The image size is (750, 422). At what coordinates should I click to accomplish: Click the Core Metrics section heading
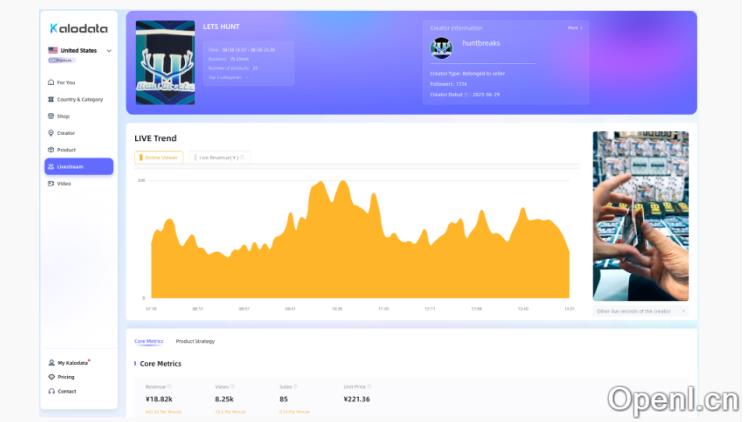pos(161,364)
